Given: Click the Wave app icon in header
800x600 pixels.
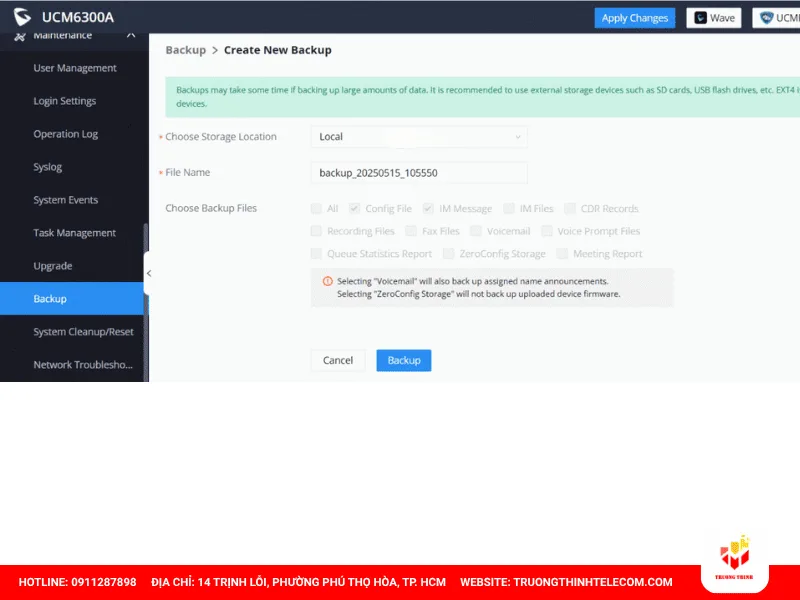Looking at the screenshot, I should click(x=701, y=18).
